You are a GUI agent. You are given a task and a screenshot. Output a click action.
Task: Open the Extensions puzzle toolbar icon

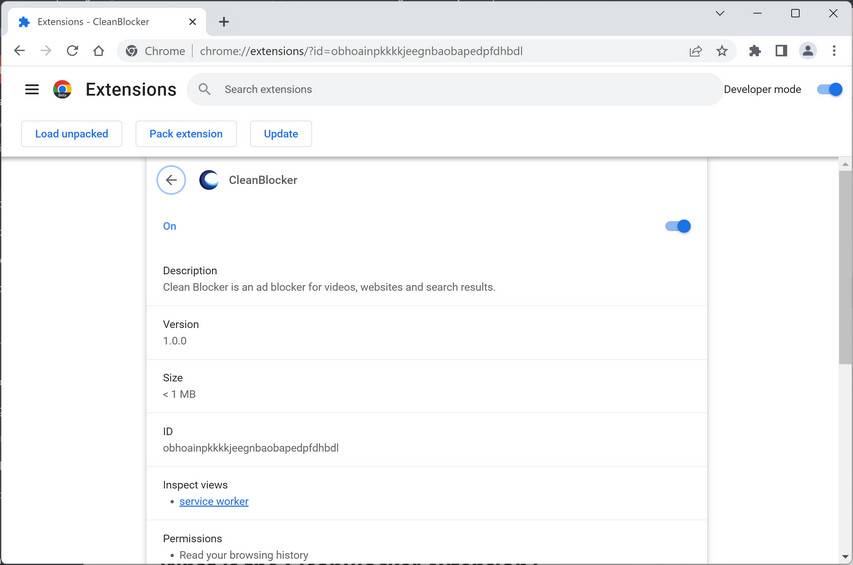pyautogui.click(x=755, y=51)
